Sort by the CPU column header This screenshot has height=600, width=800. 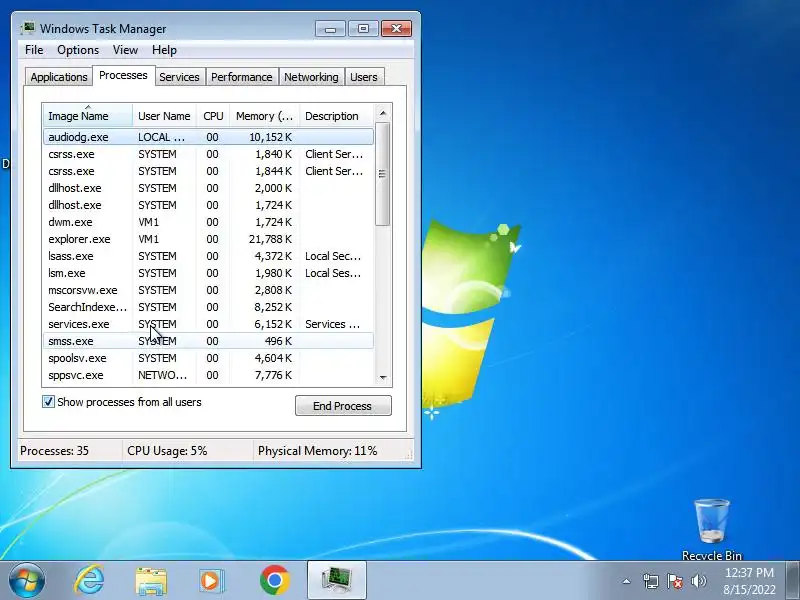[213, 116]
